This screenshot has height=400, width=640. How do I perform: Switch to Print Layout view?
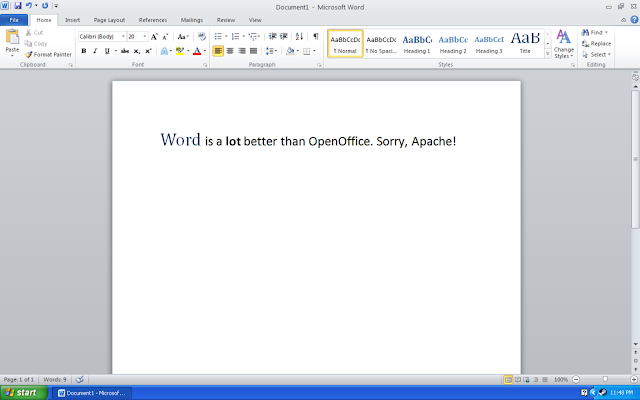coord(508,380)
